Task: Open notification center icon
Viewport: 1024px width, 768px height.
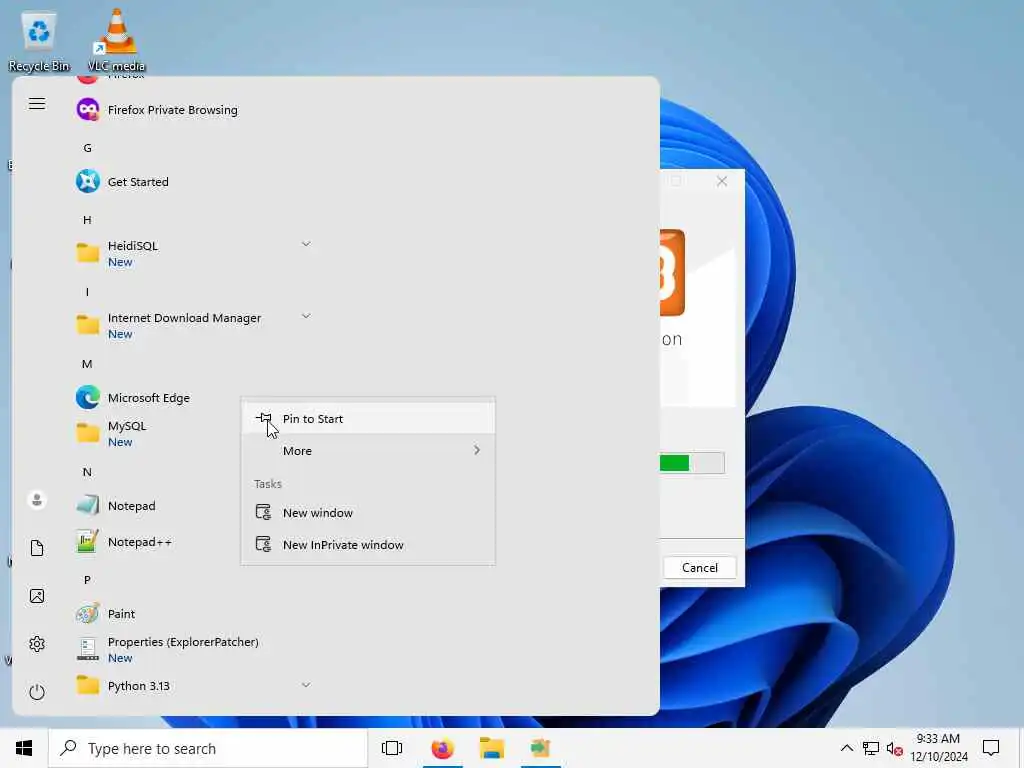Action: tap(991, 748)
